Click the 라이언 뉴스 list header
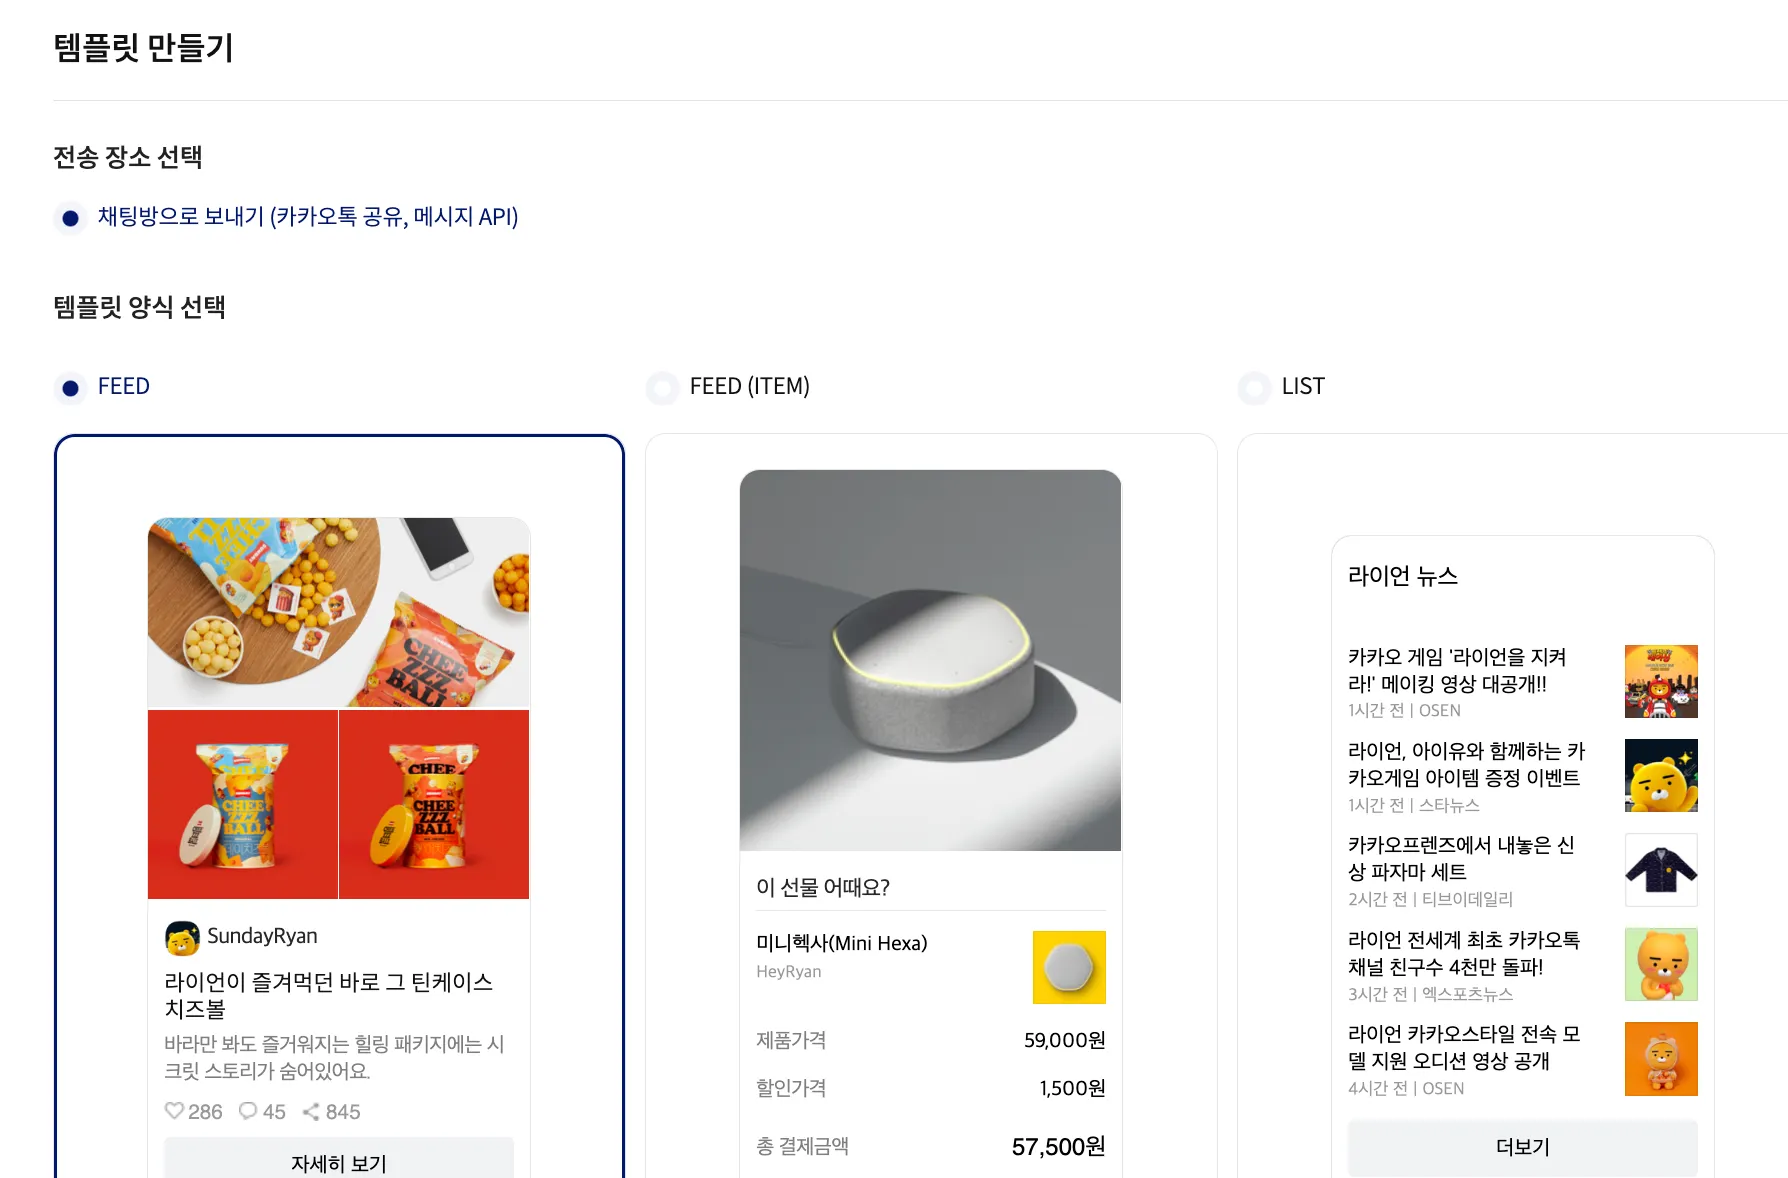 coord(1403,576)
